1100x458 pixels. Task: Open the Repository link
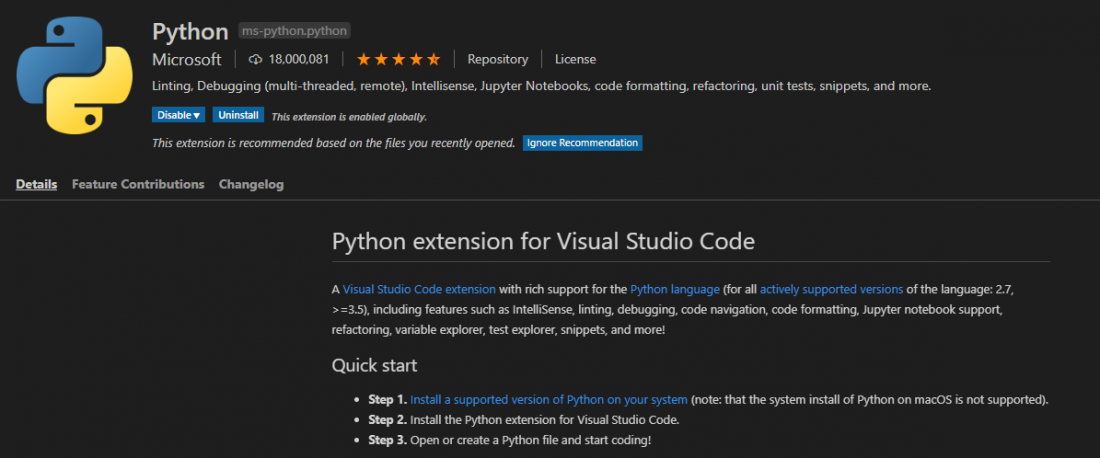[x=497, y=60]
